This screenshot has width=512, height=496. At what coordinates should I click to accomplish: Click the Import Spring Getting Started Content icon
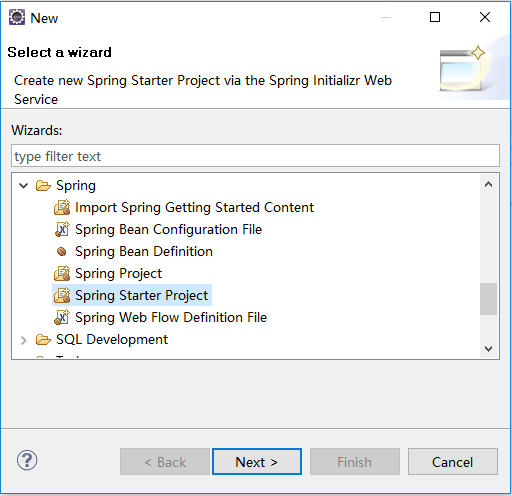(x=62, y=207)
